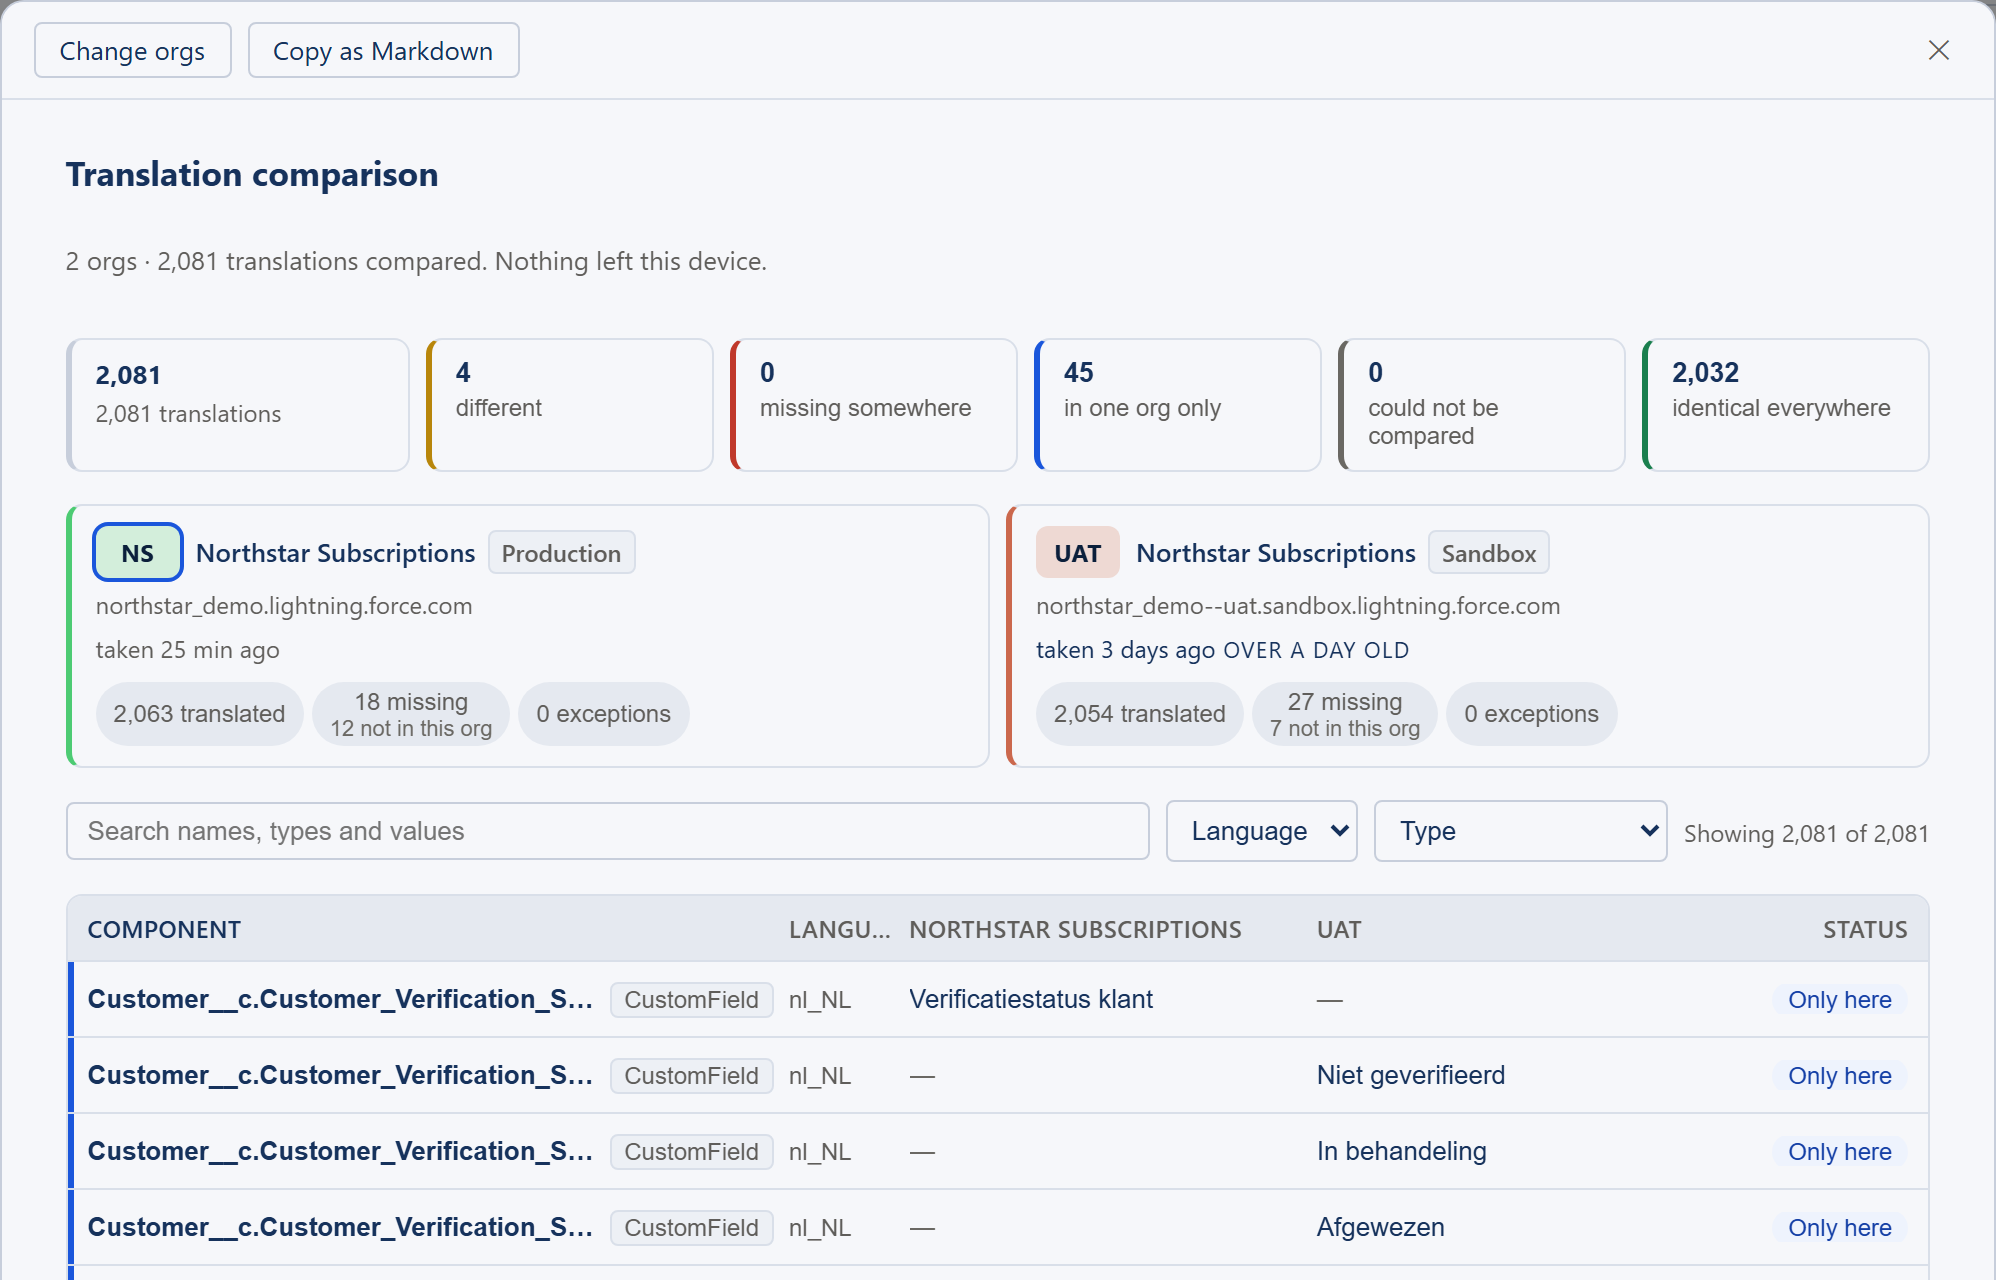The width and height of the screenshot is (1996, 1280).
Task: Click CustomField tag in Niet geverifieerd row
Action: pos(691,1075)
